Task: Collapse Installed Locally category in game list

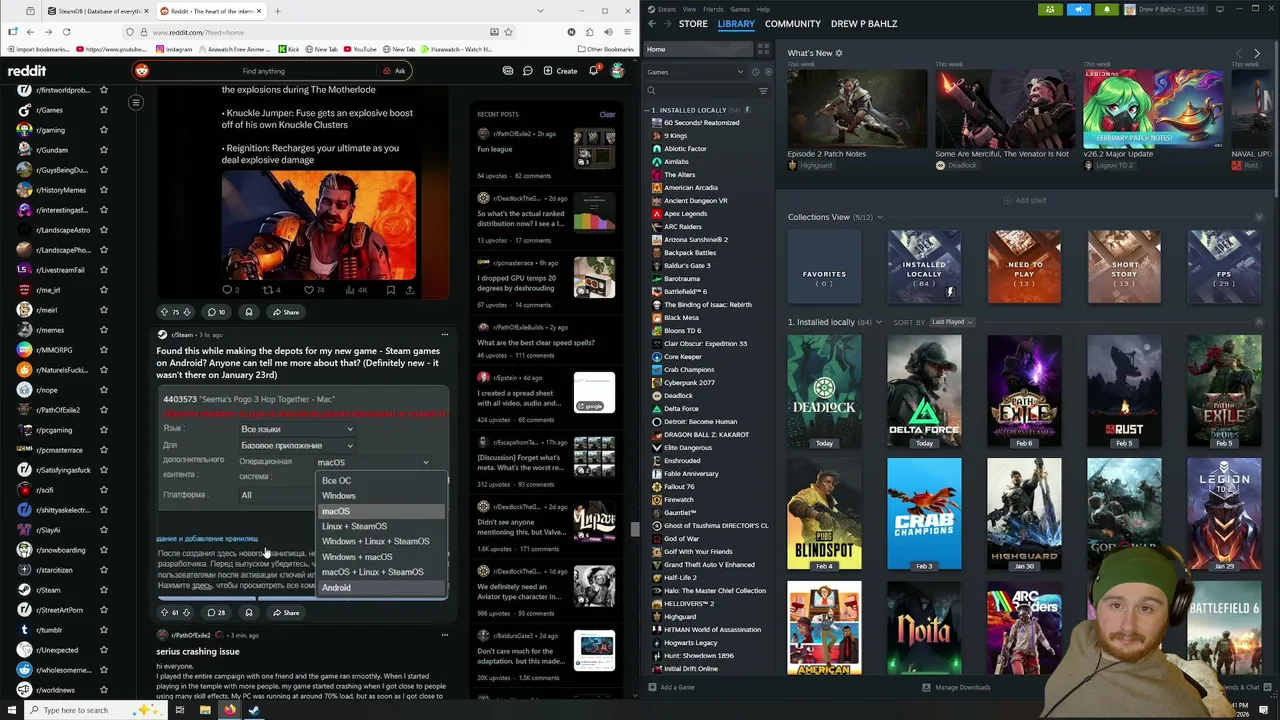Action: 649,110
